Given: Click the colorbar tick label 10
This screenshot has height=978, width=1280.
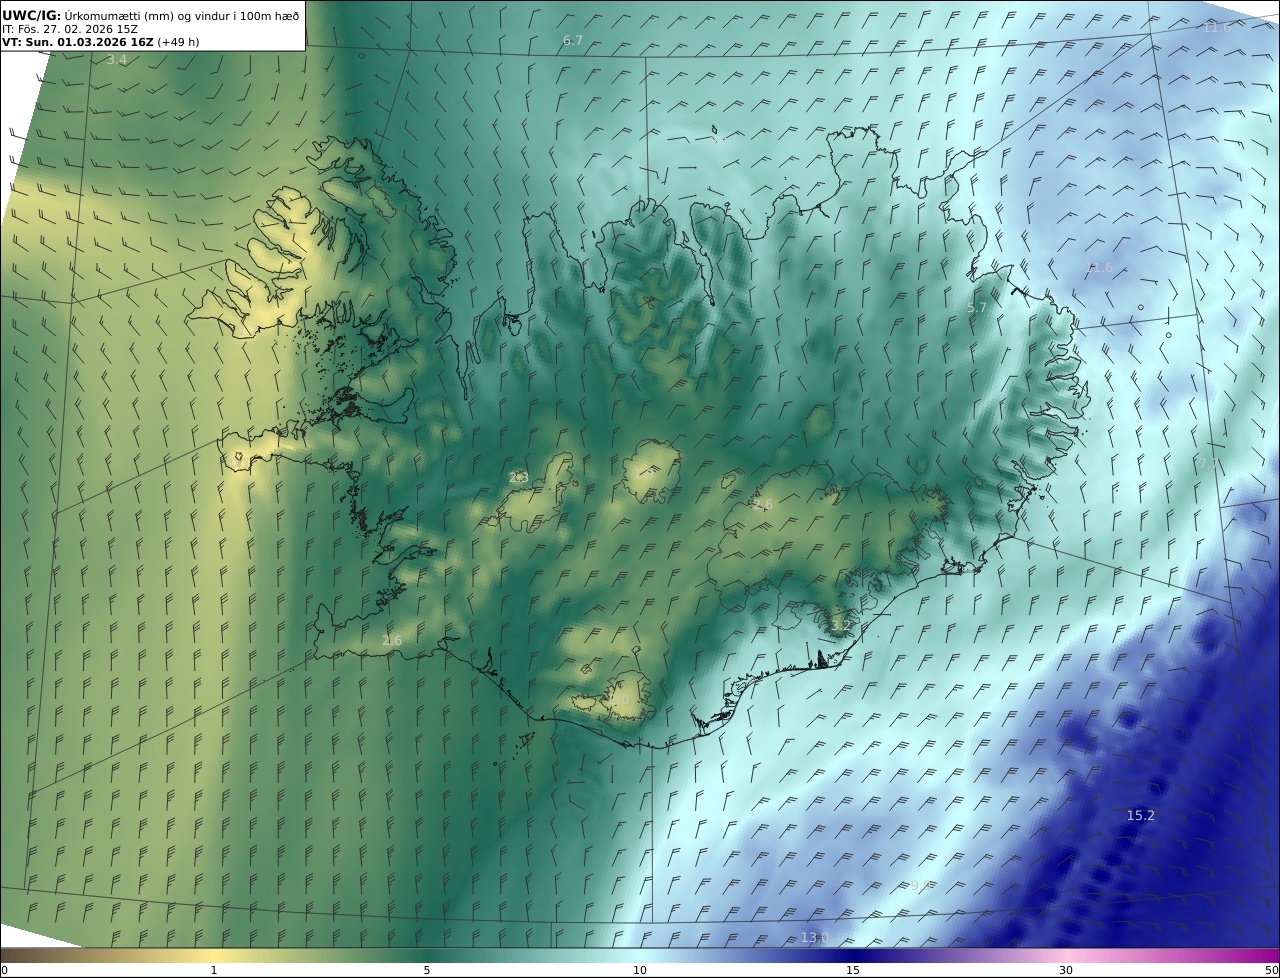Looking at the screenshot, I should [x=640, y=970].
